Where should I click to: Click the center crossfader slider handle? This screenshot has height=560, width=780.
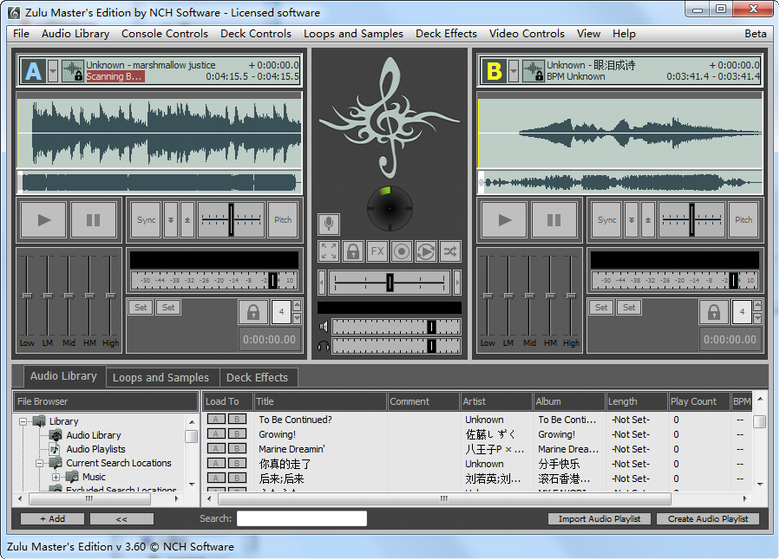[390, 282]
